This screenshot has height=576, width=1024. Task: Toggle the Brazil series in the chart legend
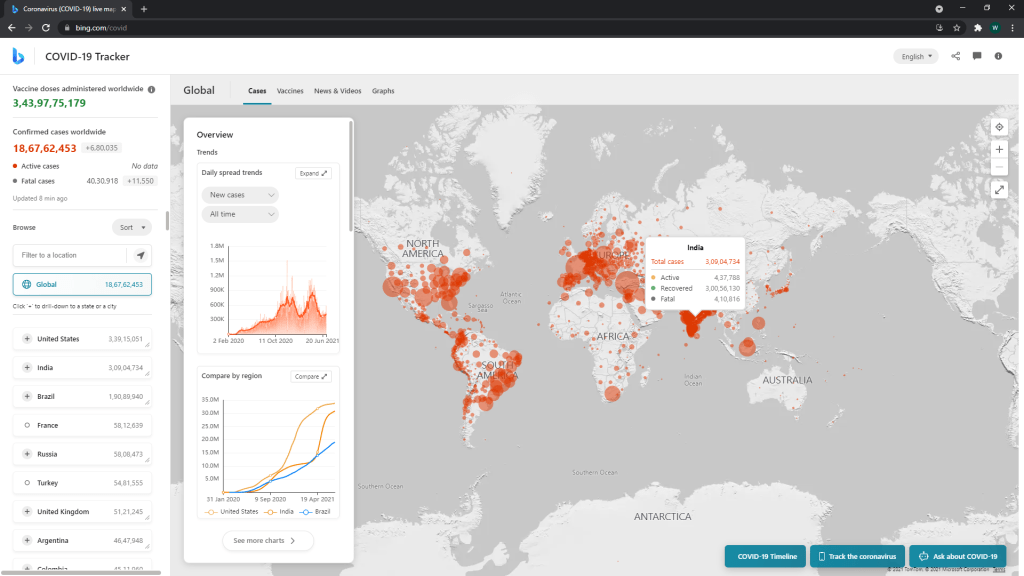tap(317, 511)
